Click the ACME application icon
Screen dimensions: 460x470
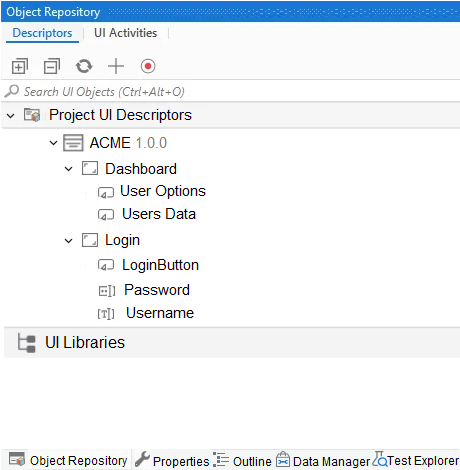[73, 143]
